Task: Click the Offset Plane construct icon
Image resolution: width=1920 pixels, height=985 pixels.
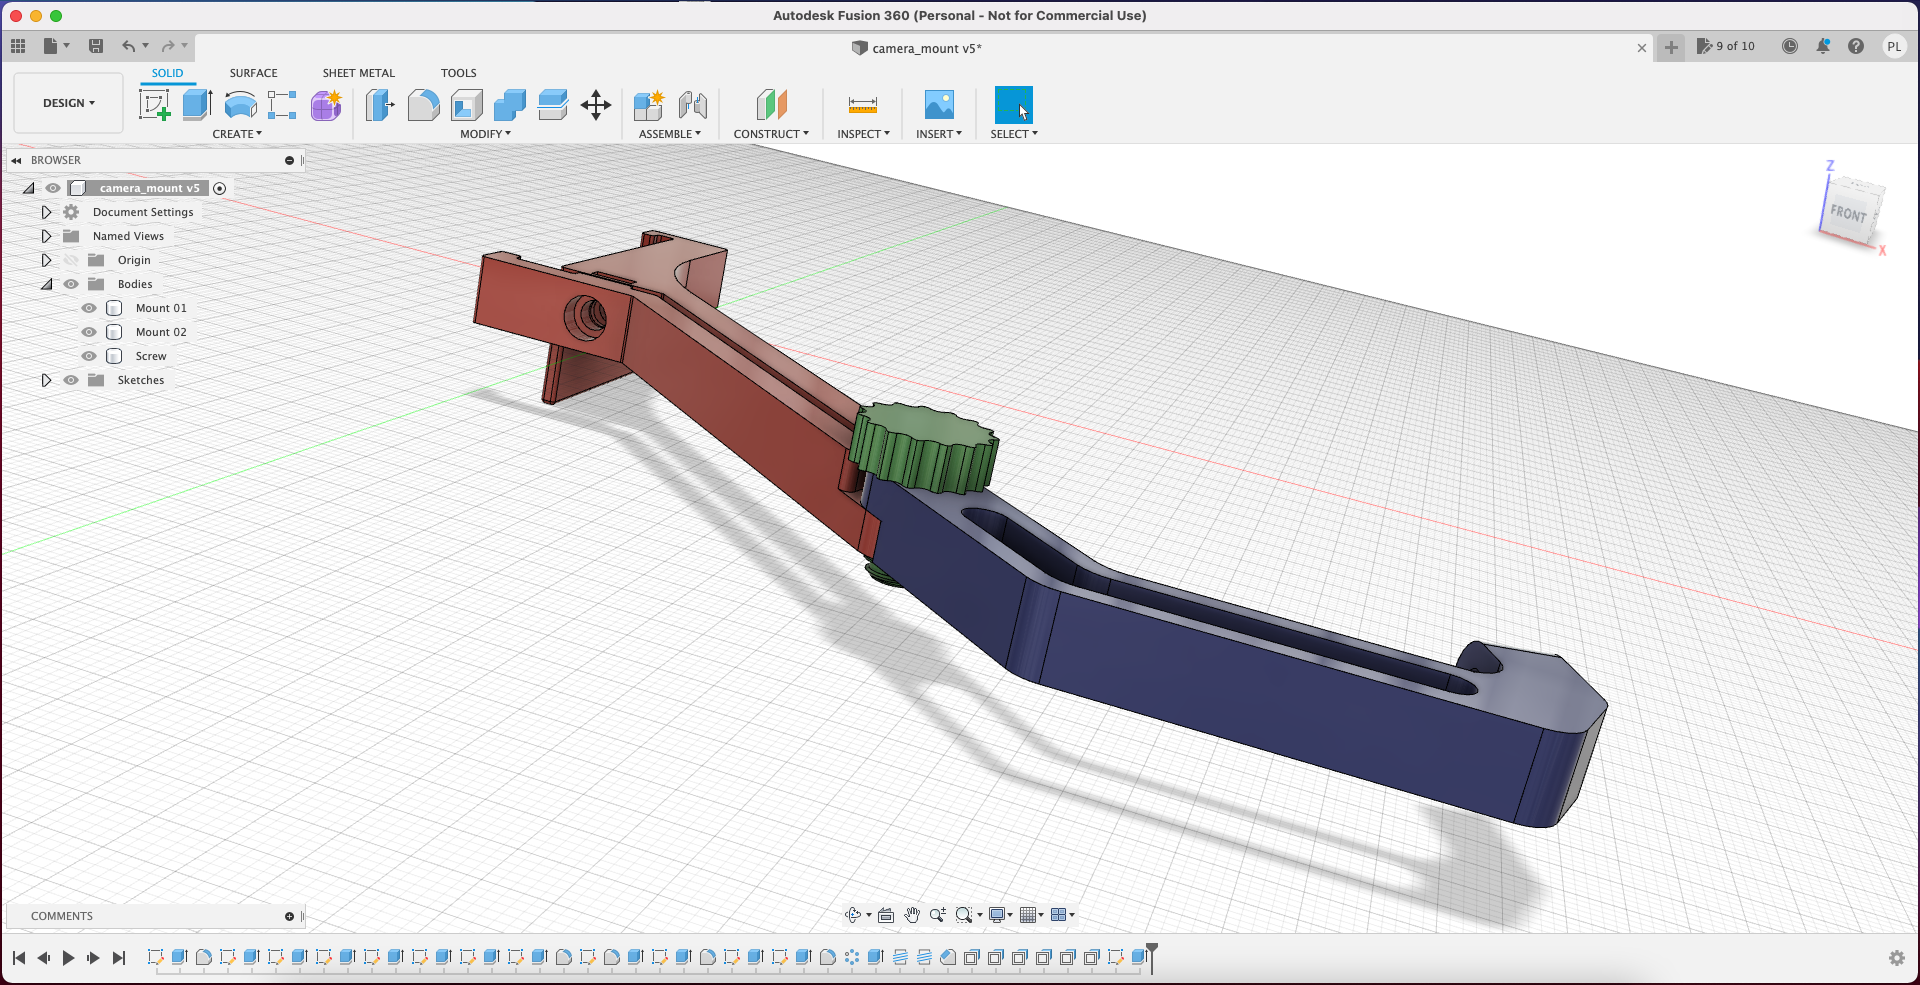Action: pyautogui.click(x=771, y=104)
